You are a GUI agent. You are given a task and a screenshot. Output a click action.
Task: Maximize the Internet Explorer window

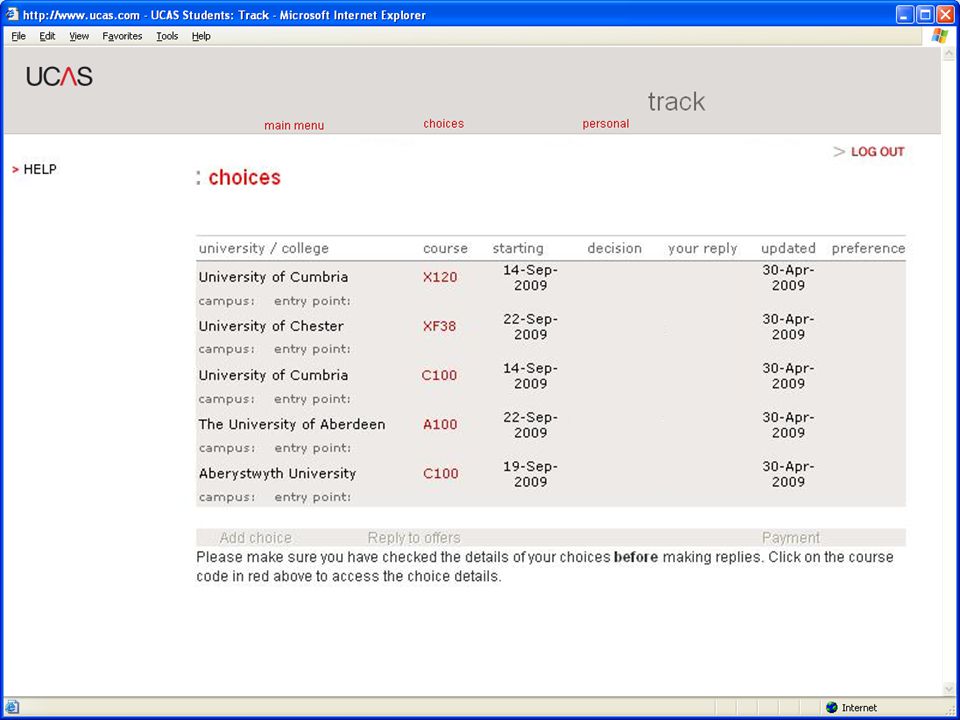coord(925,14)
